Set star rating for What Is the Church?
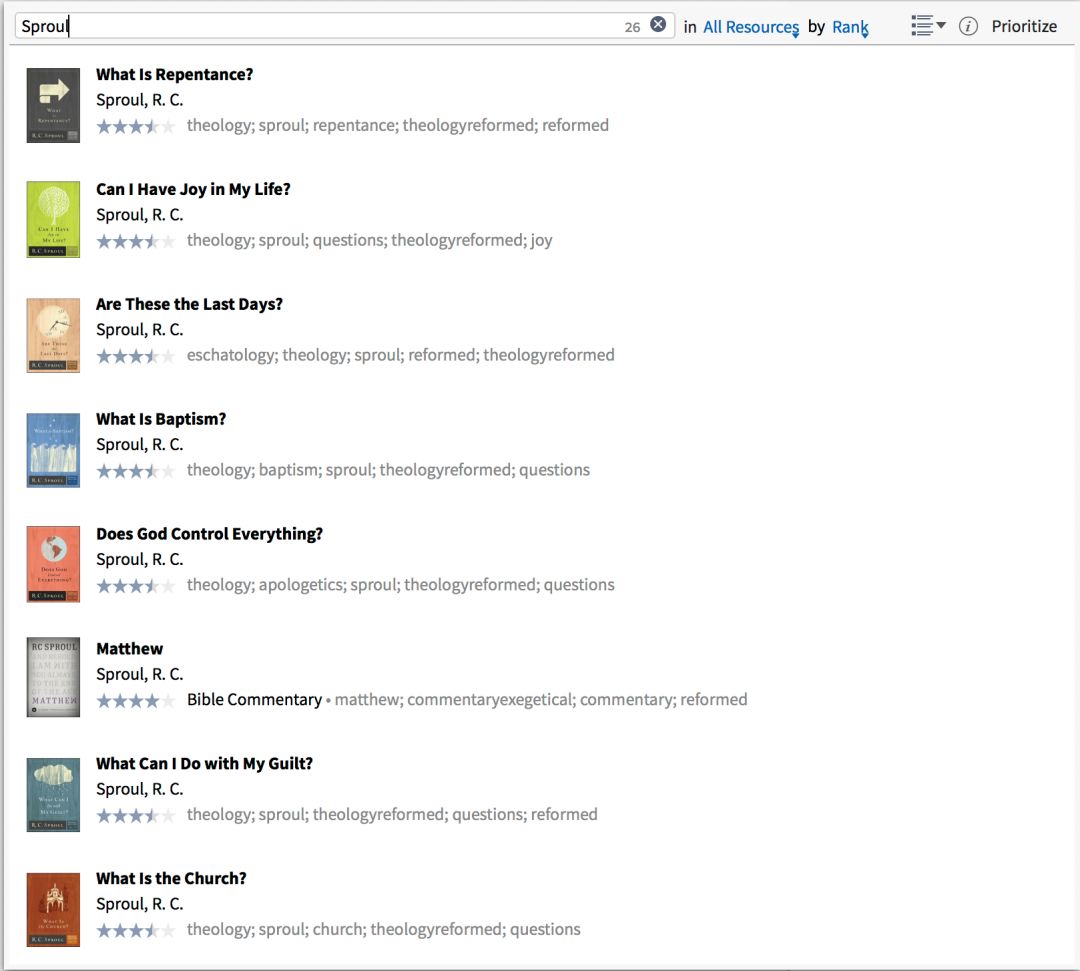 [x=136, y=930]
